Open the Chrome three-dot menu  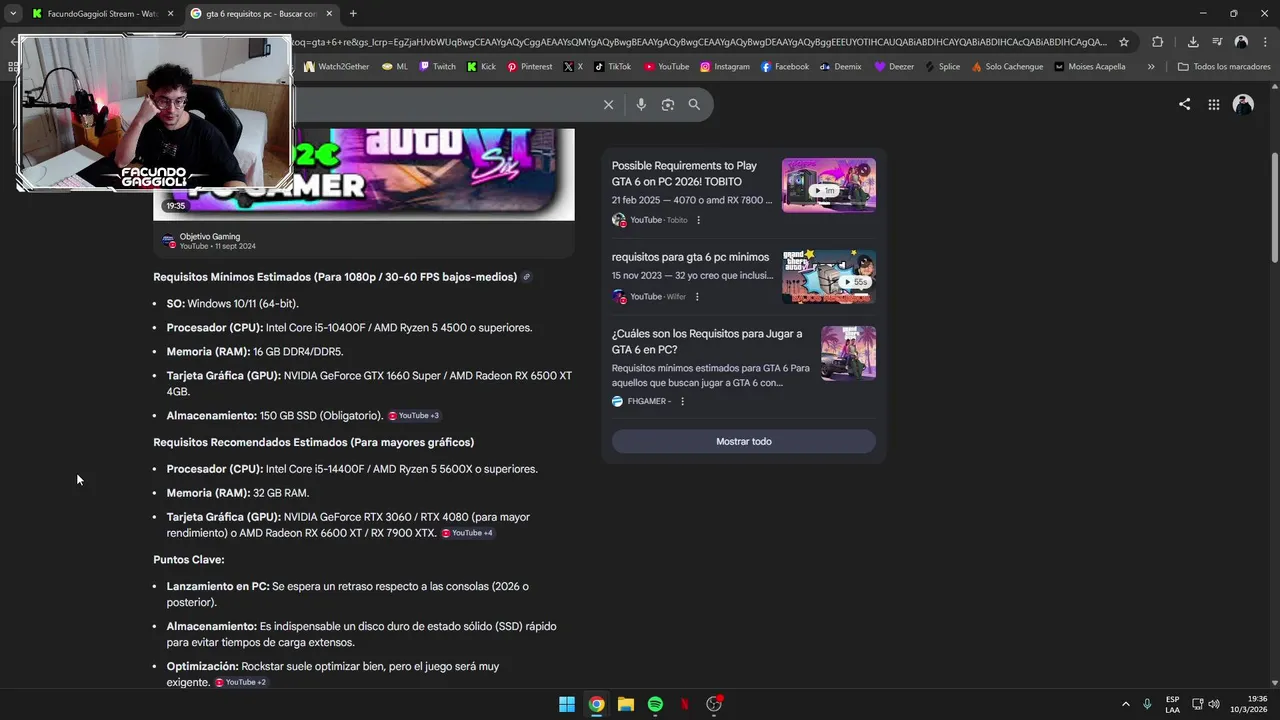tap(1265, 42)
